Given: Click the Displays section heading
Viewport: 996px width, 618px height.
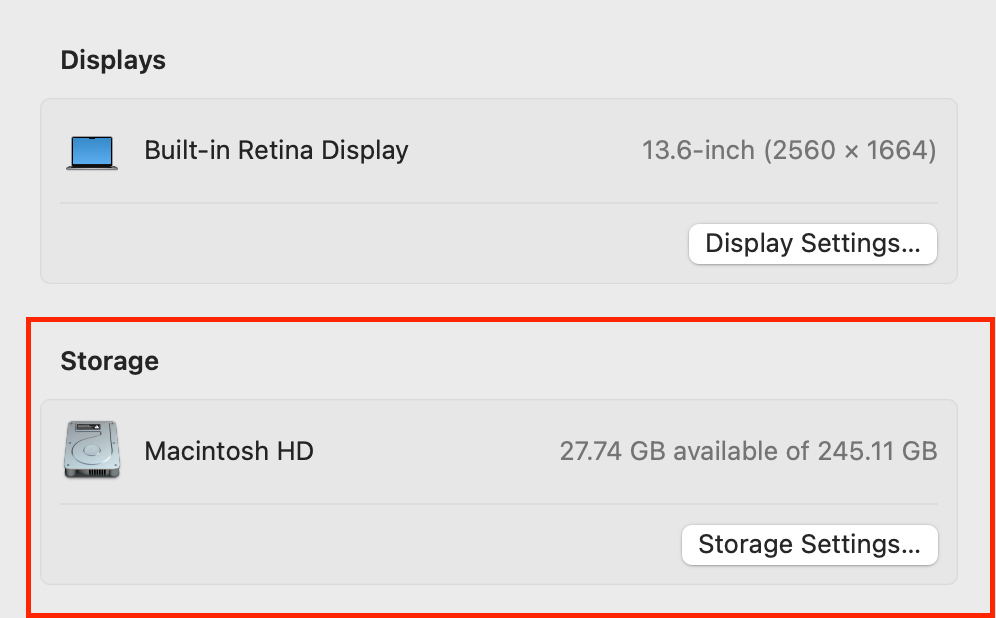Looking at the screenshot, I should [113, 60].
